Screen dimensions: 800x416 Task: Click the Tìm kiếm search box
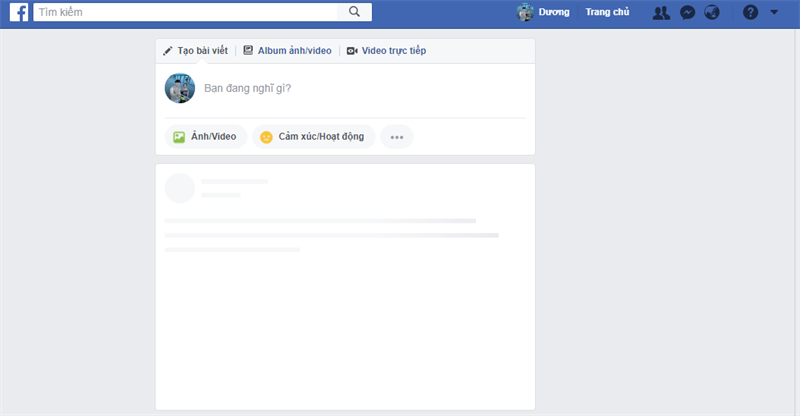(185, 12)
